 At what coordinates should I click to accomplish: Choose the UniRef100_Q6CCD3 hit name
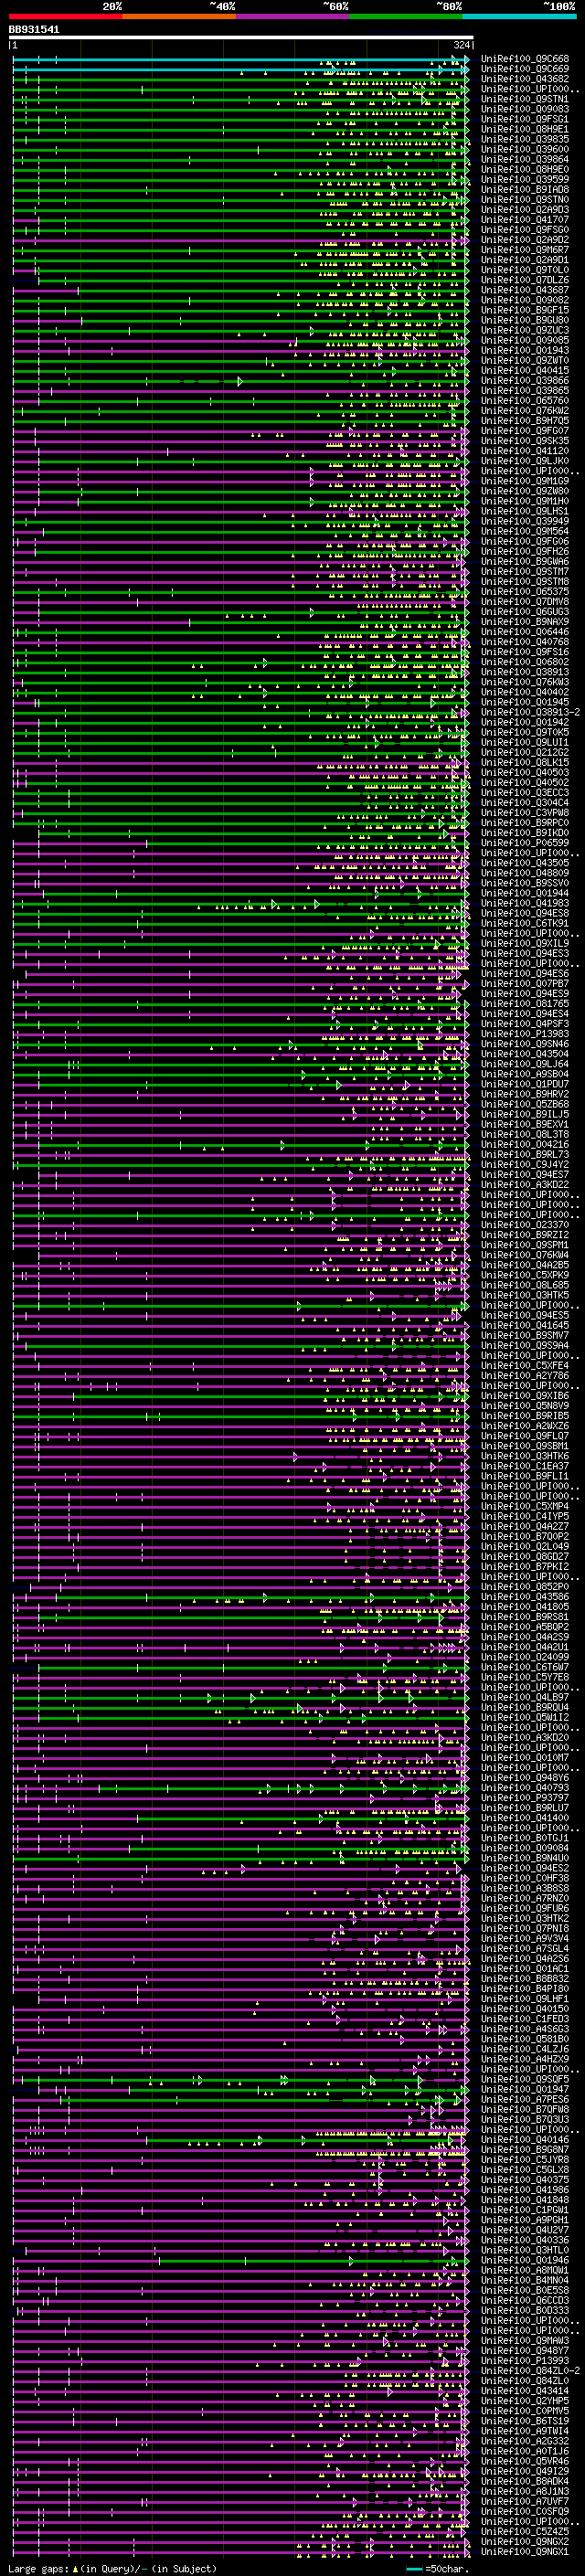pyautogui.click(x=524, y=2299)
